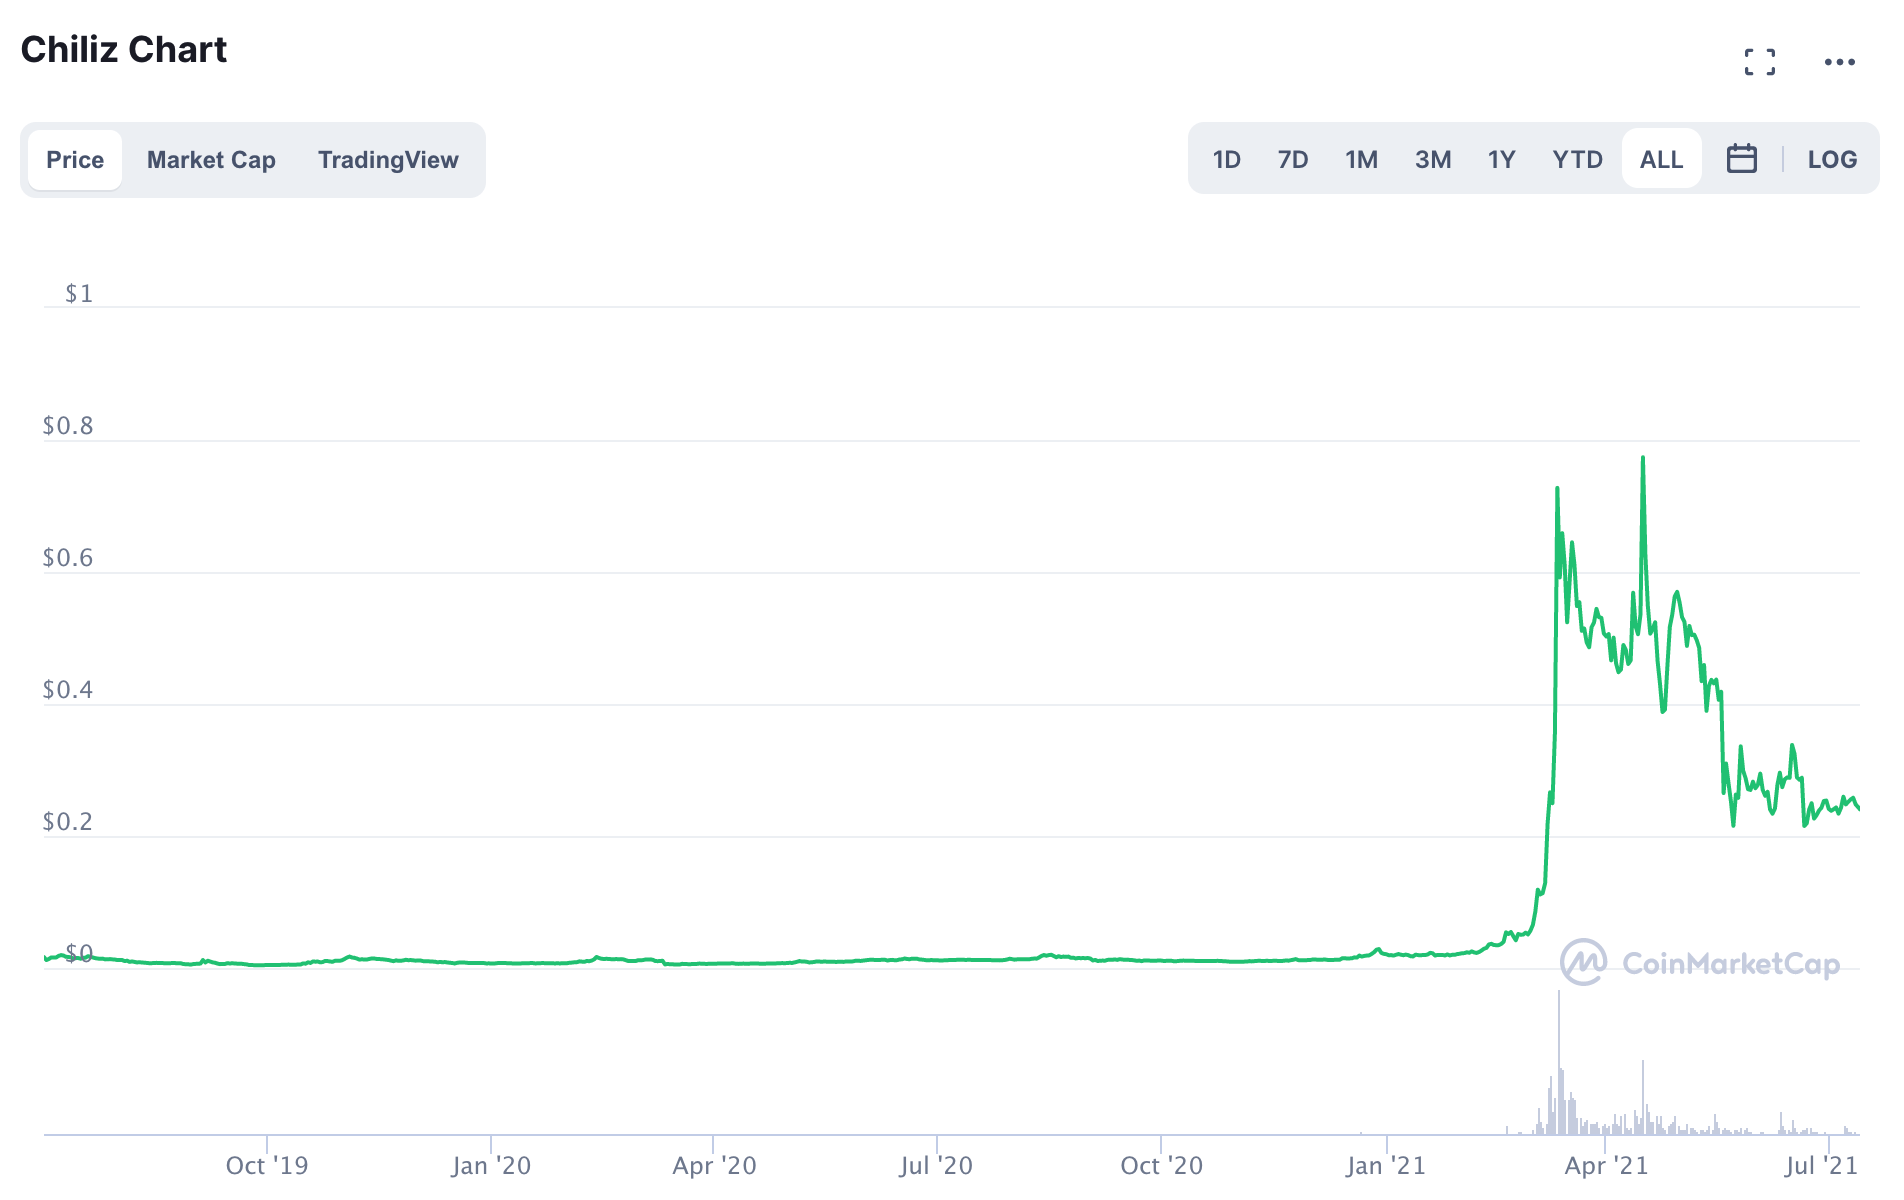Select the 1Y time range
Screen dimensions: 1904x1200
(1501, 160)
